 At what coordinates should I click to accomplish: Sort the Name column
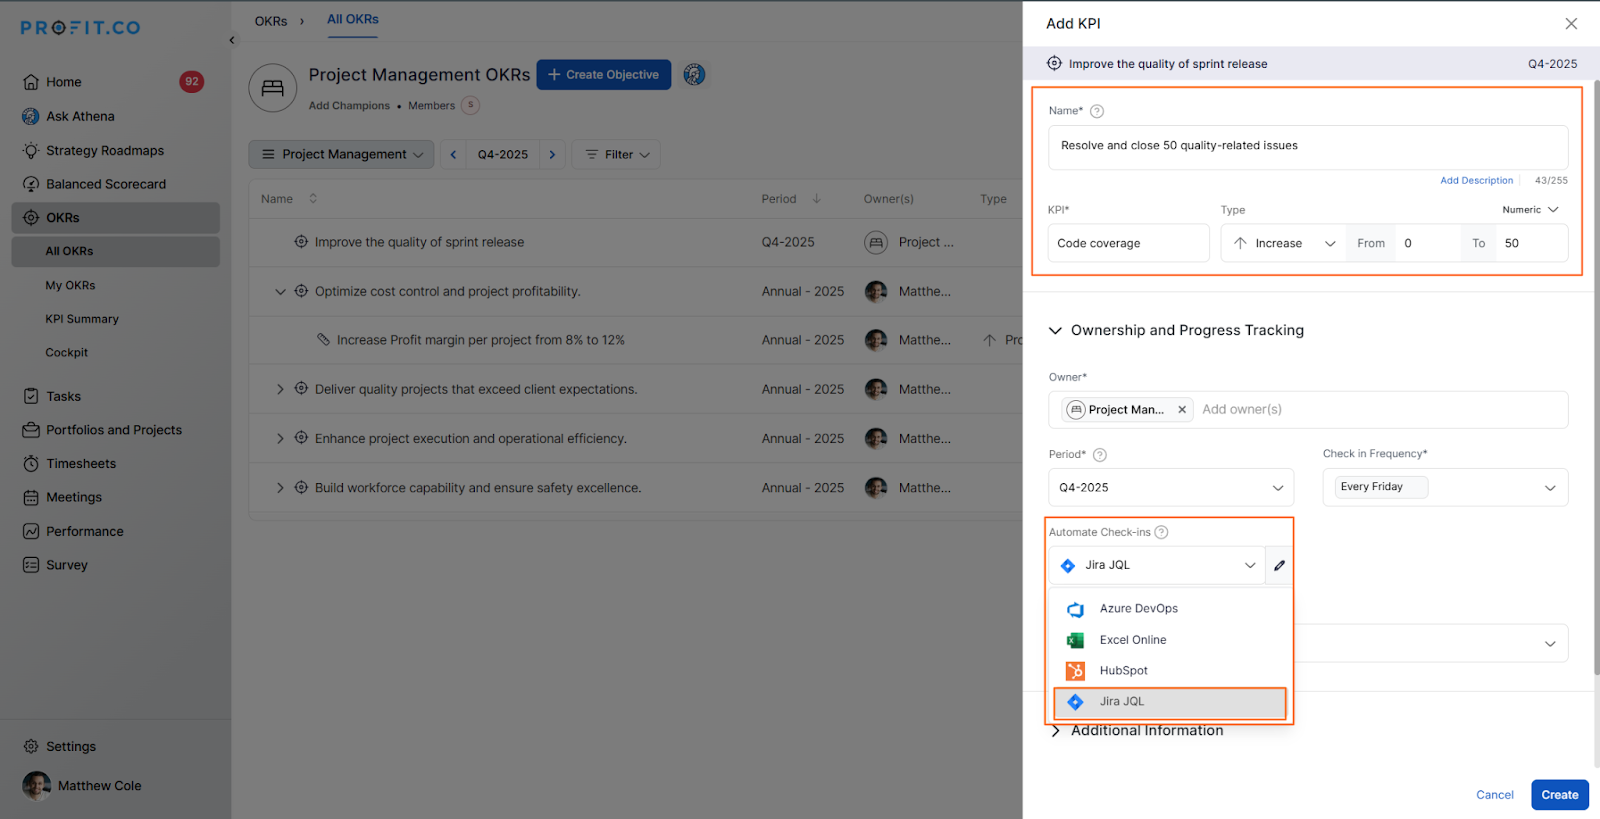(x=313, y=198)
